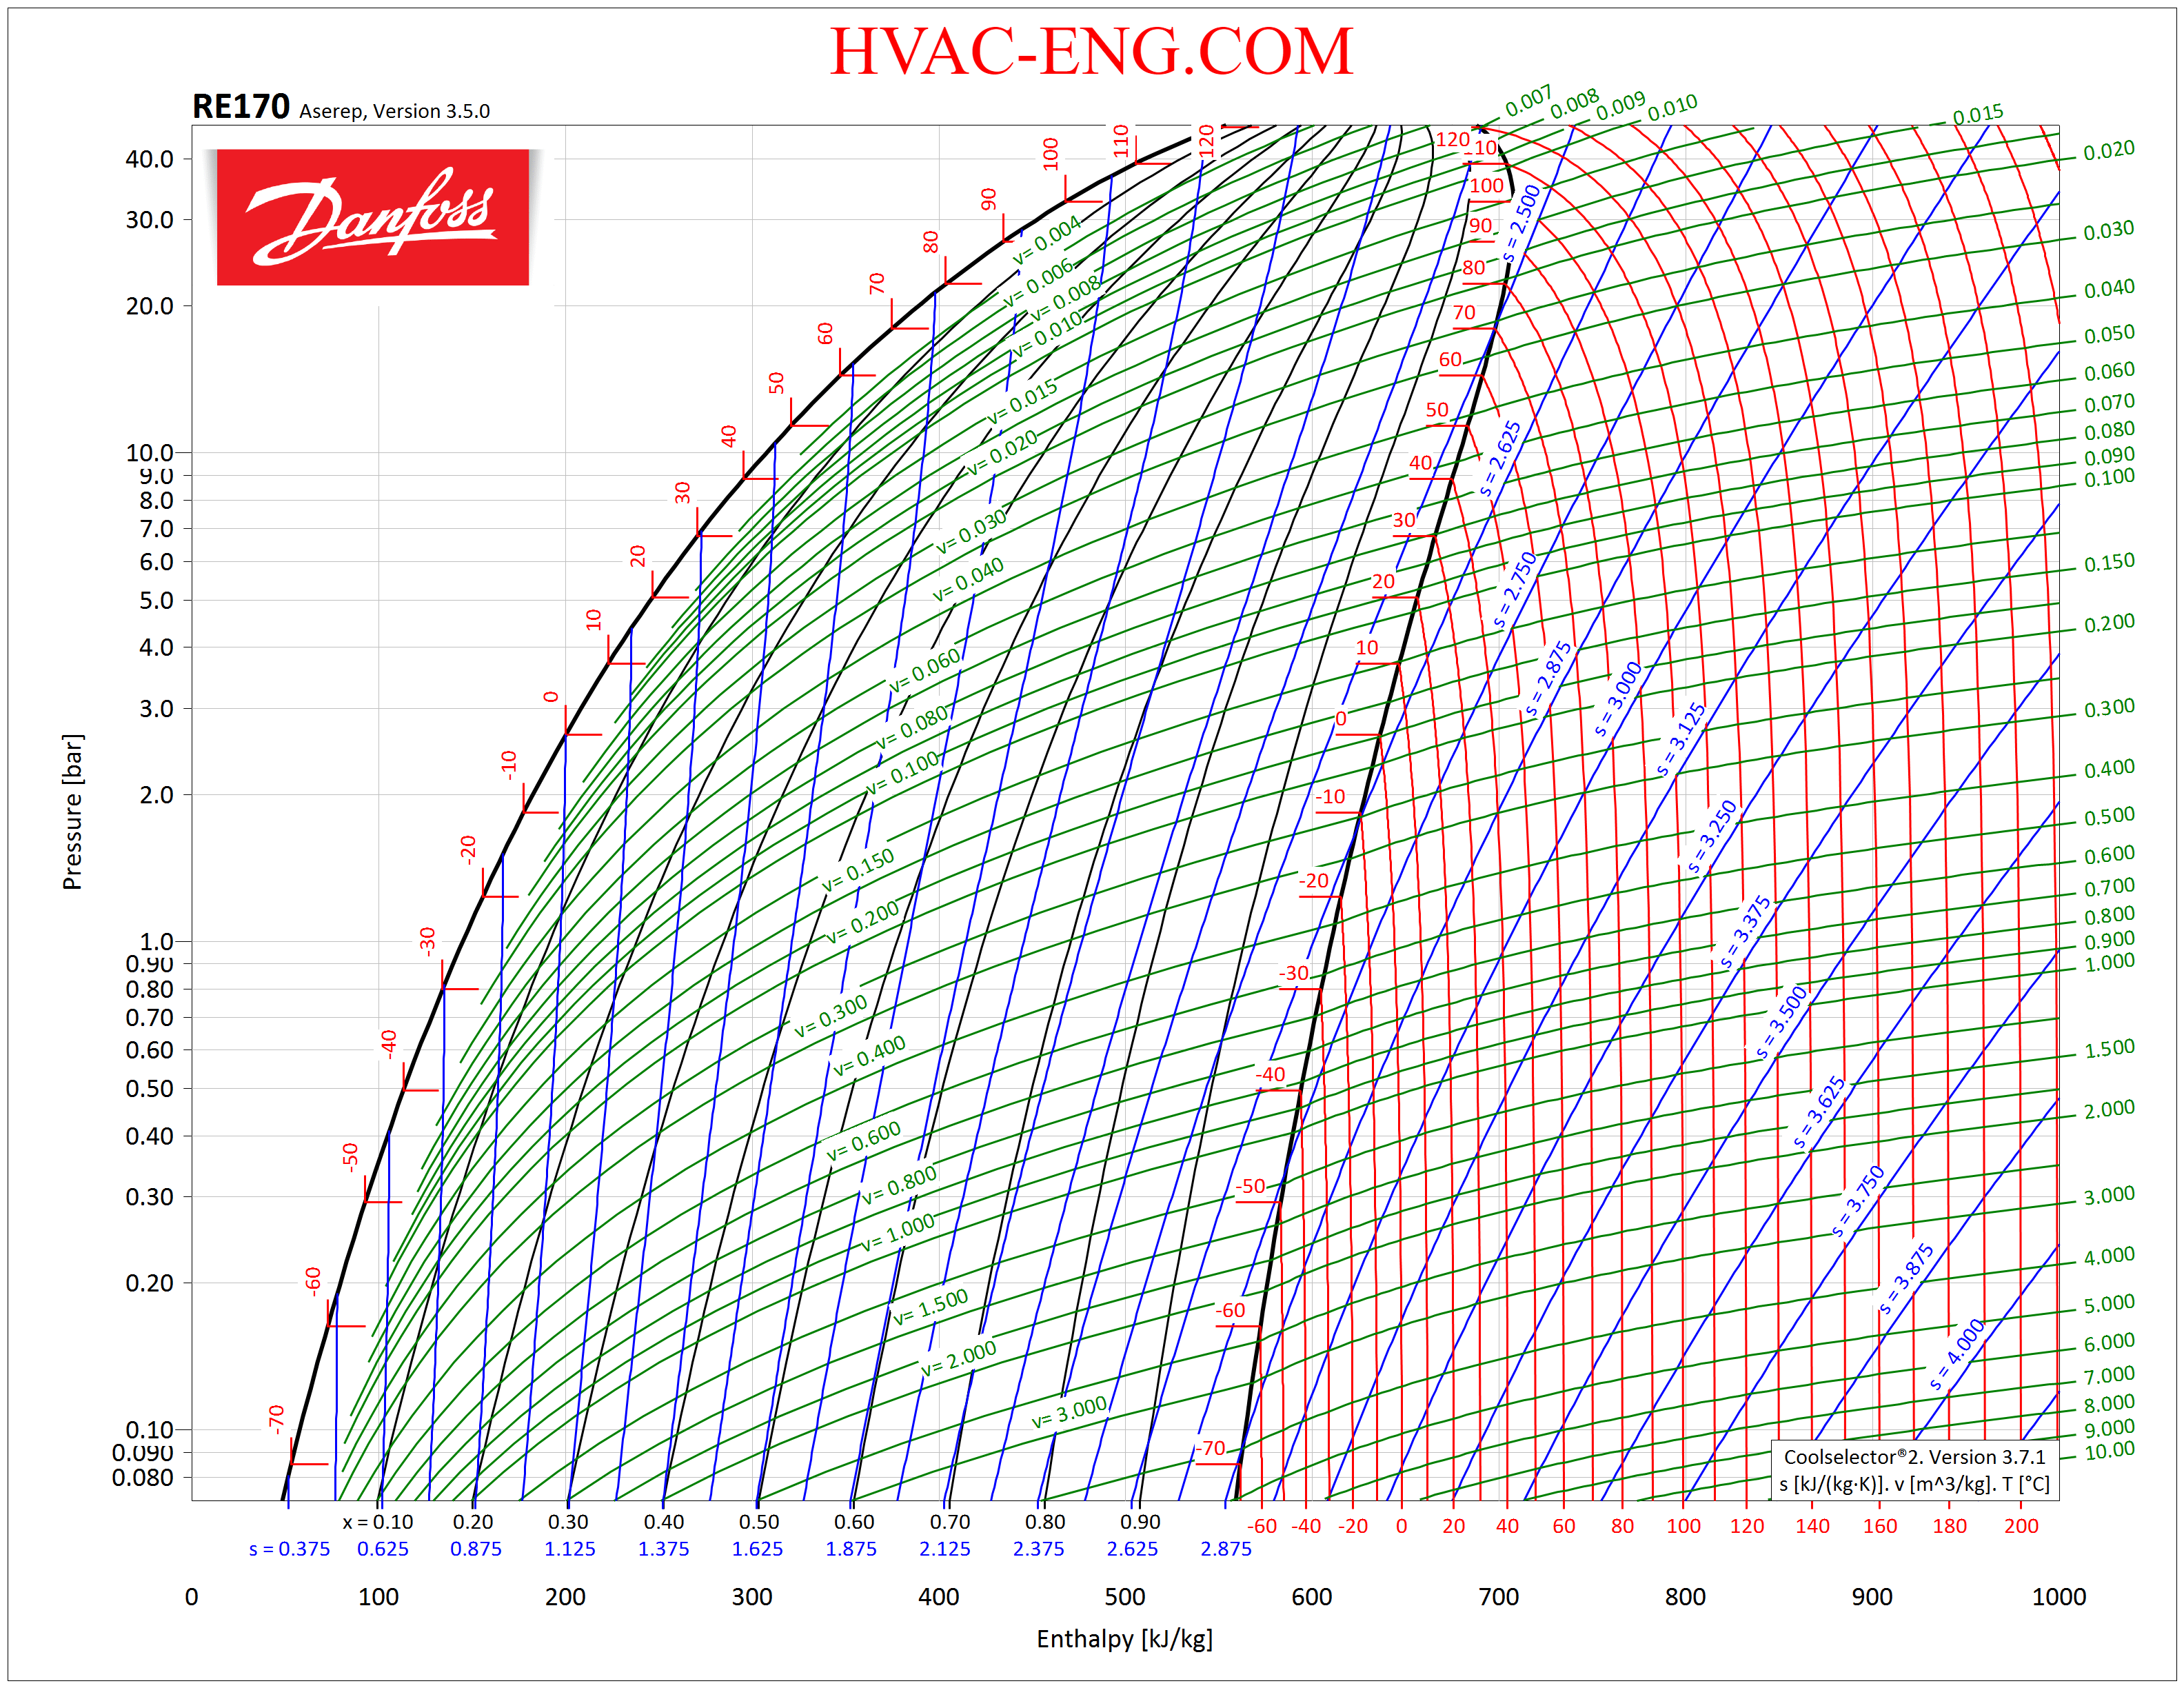The image size is (2184, 1688).
Task: Click the 'x = 0.10' quality label
Action: [x=378, y=1522]
